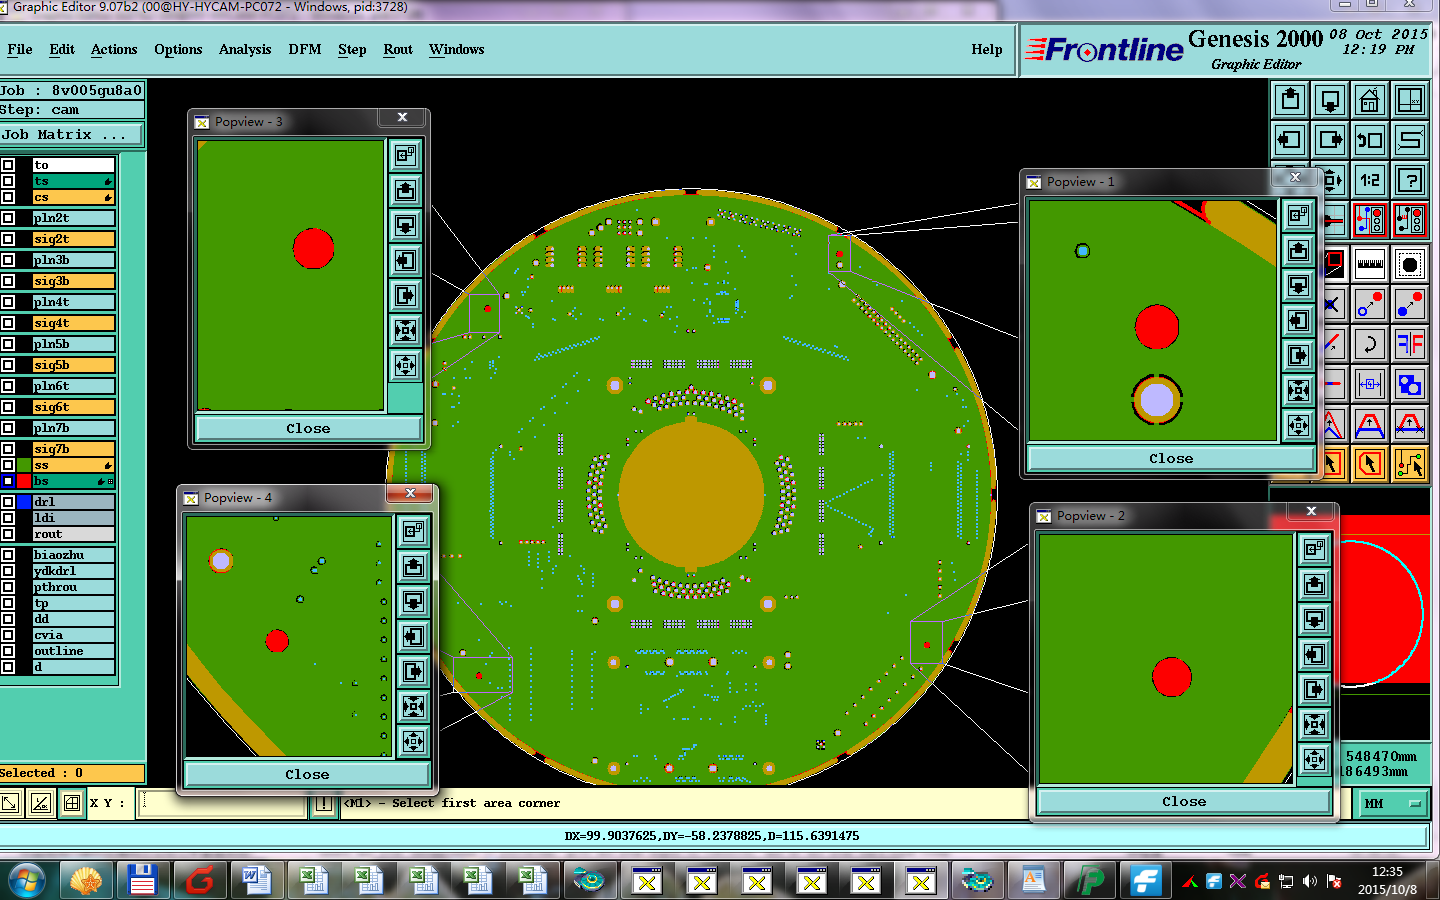This screenshot has width=1440, height=900.
Task: Click the overlapping blue shapes icon
Action: (1410, 384)
